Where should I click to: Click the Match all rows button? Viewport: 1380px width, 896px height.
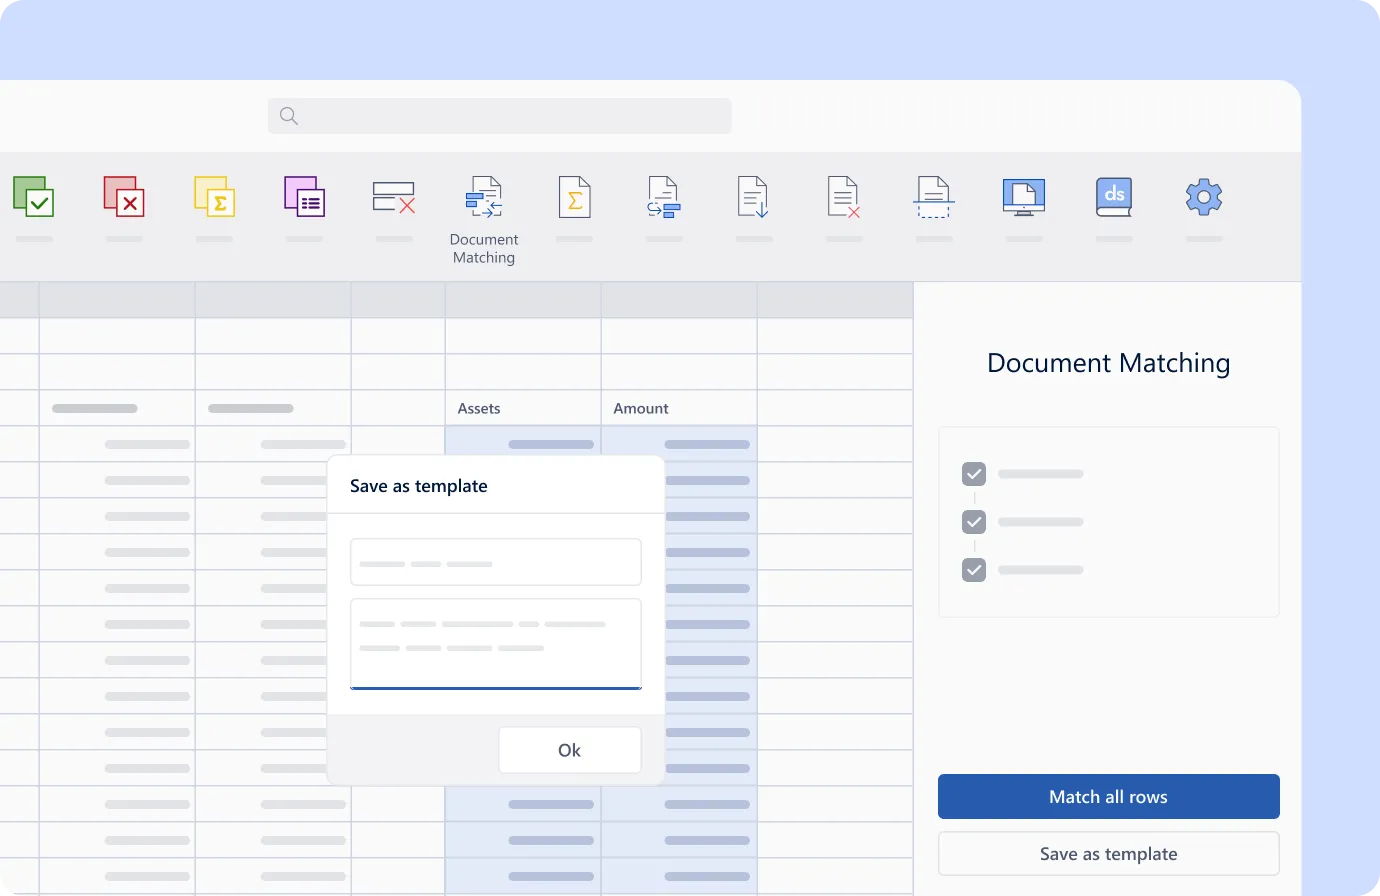(x=1108, y=796)
